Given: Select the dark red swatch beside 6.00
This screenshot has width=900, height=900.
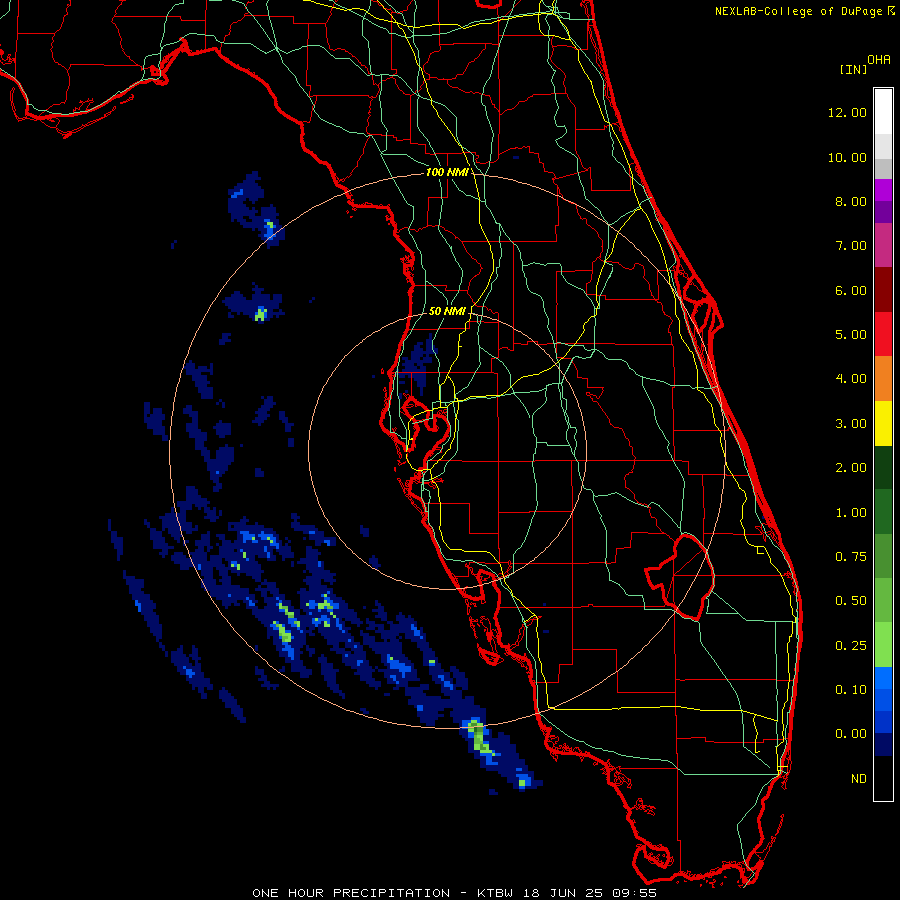Looking at the screenshot, I should [x=883, y=290].
